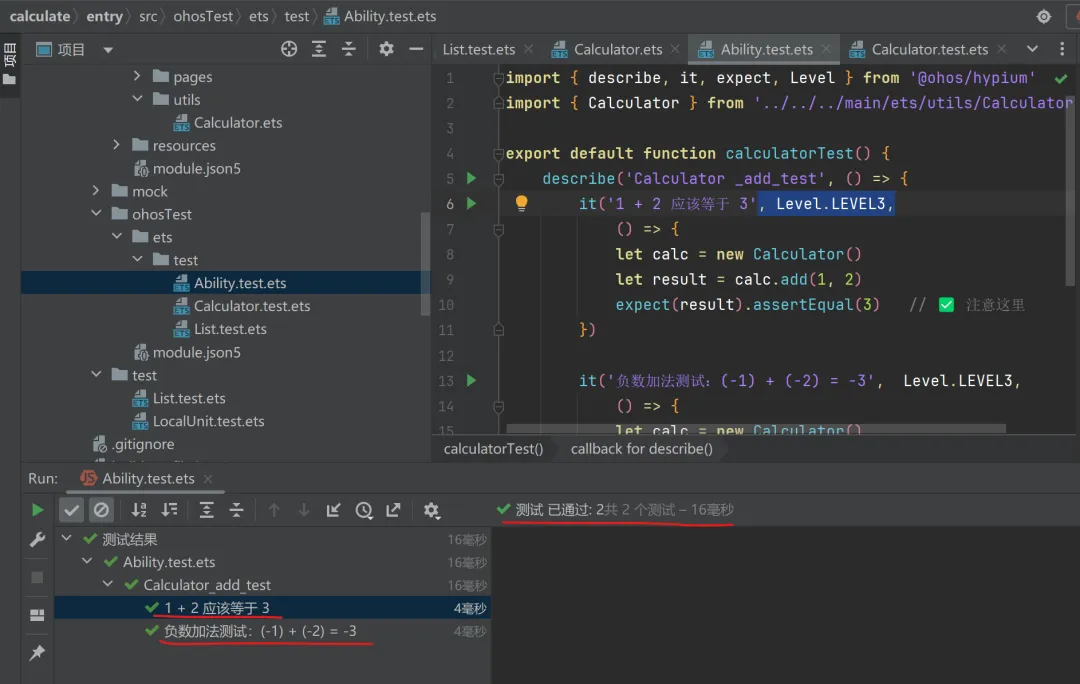Toggle show passed tests checkmark
Viewport: 1080px width, 684px height.
pyautogui.click(x=72, y=510)
